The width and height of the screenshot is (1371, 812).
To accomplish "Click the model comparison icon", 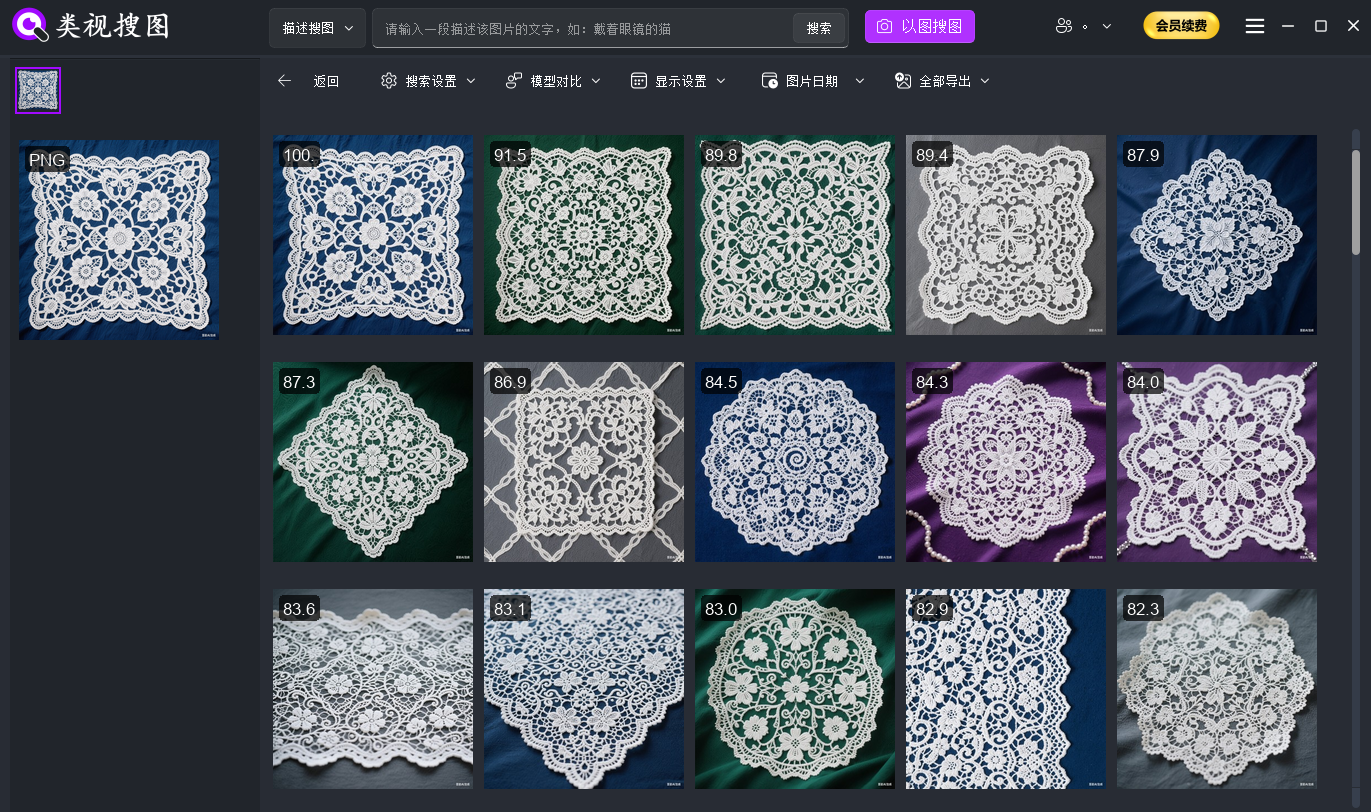I will point(514,81).
